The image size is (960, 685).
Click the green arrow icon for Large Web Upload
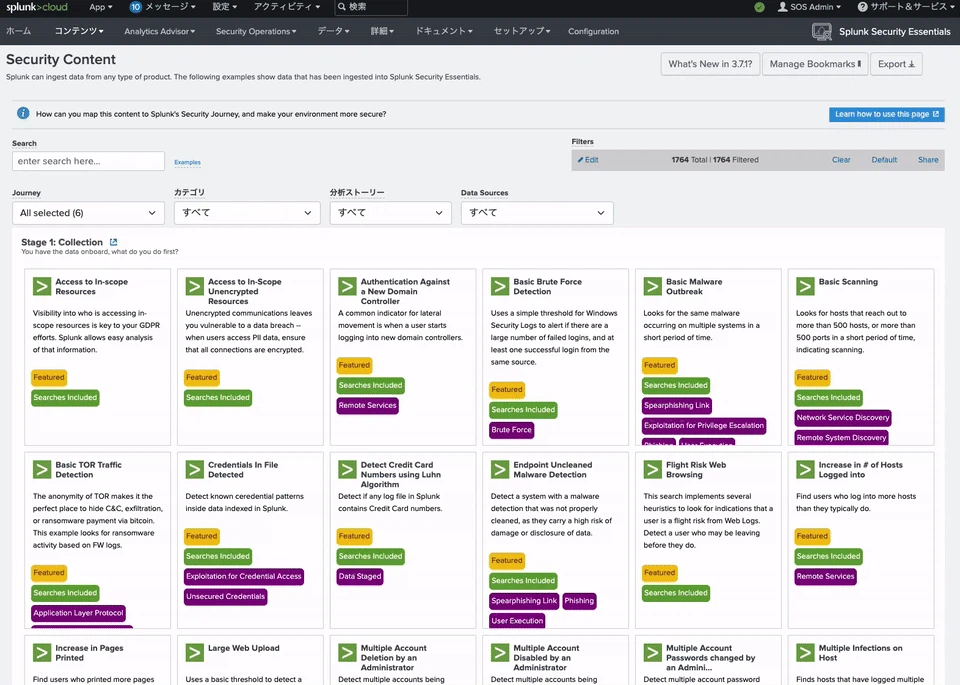point(194,653)
